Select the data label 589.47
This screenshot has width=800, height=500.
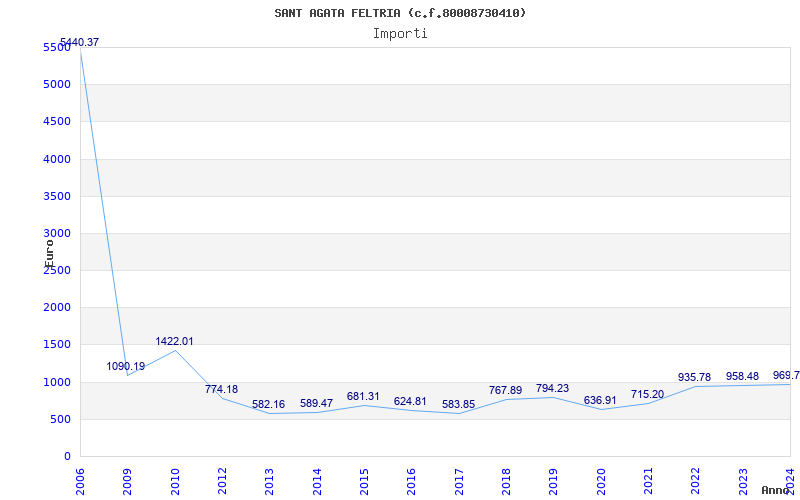(x=316, y=403)
